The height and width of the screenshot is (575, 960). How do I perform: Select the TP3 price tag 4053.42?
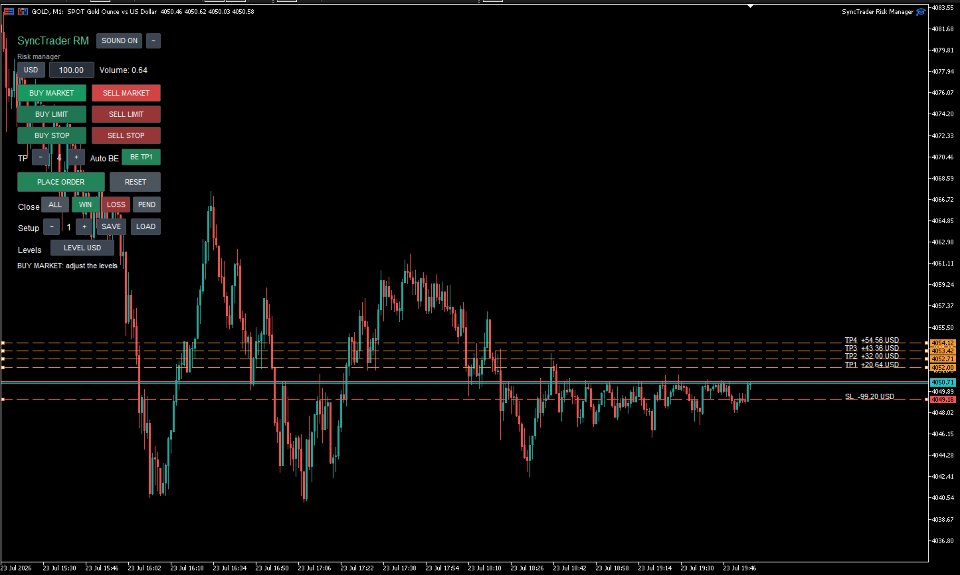pos(943,351)
